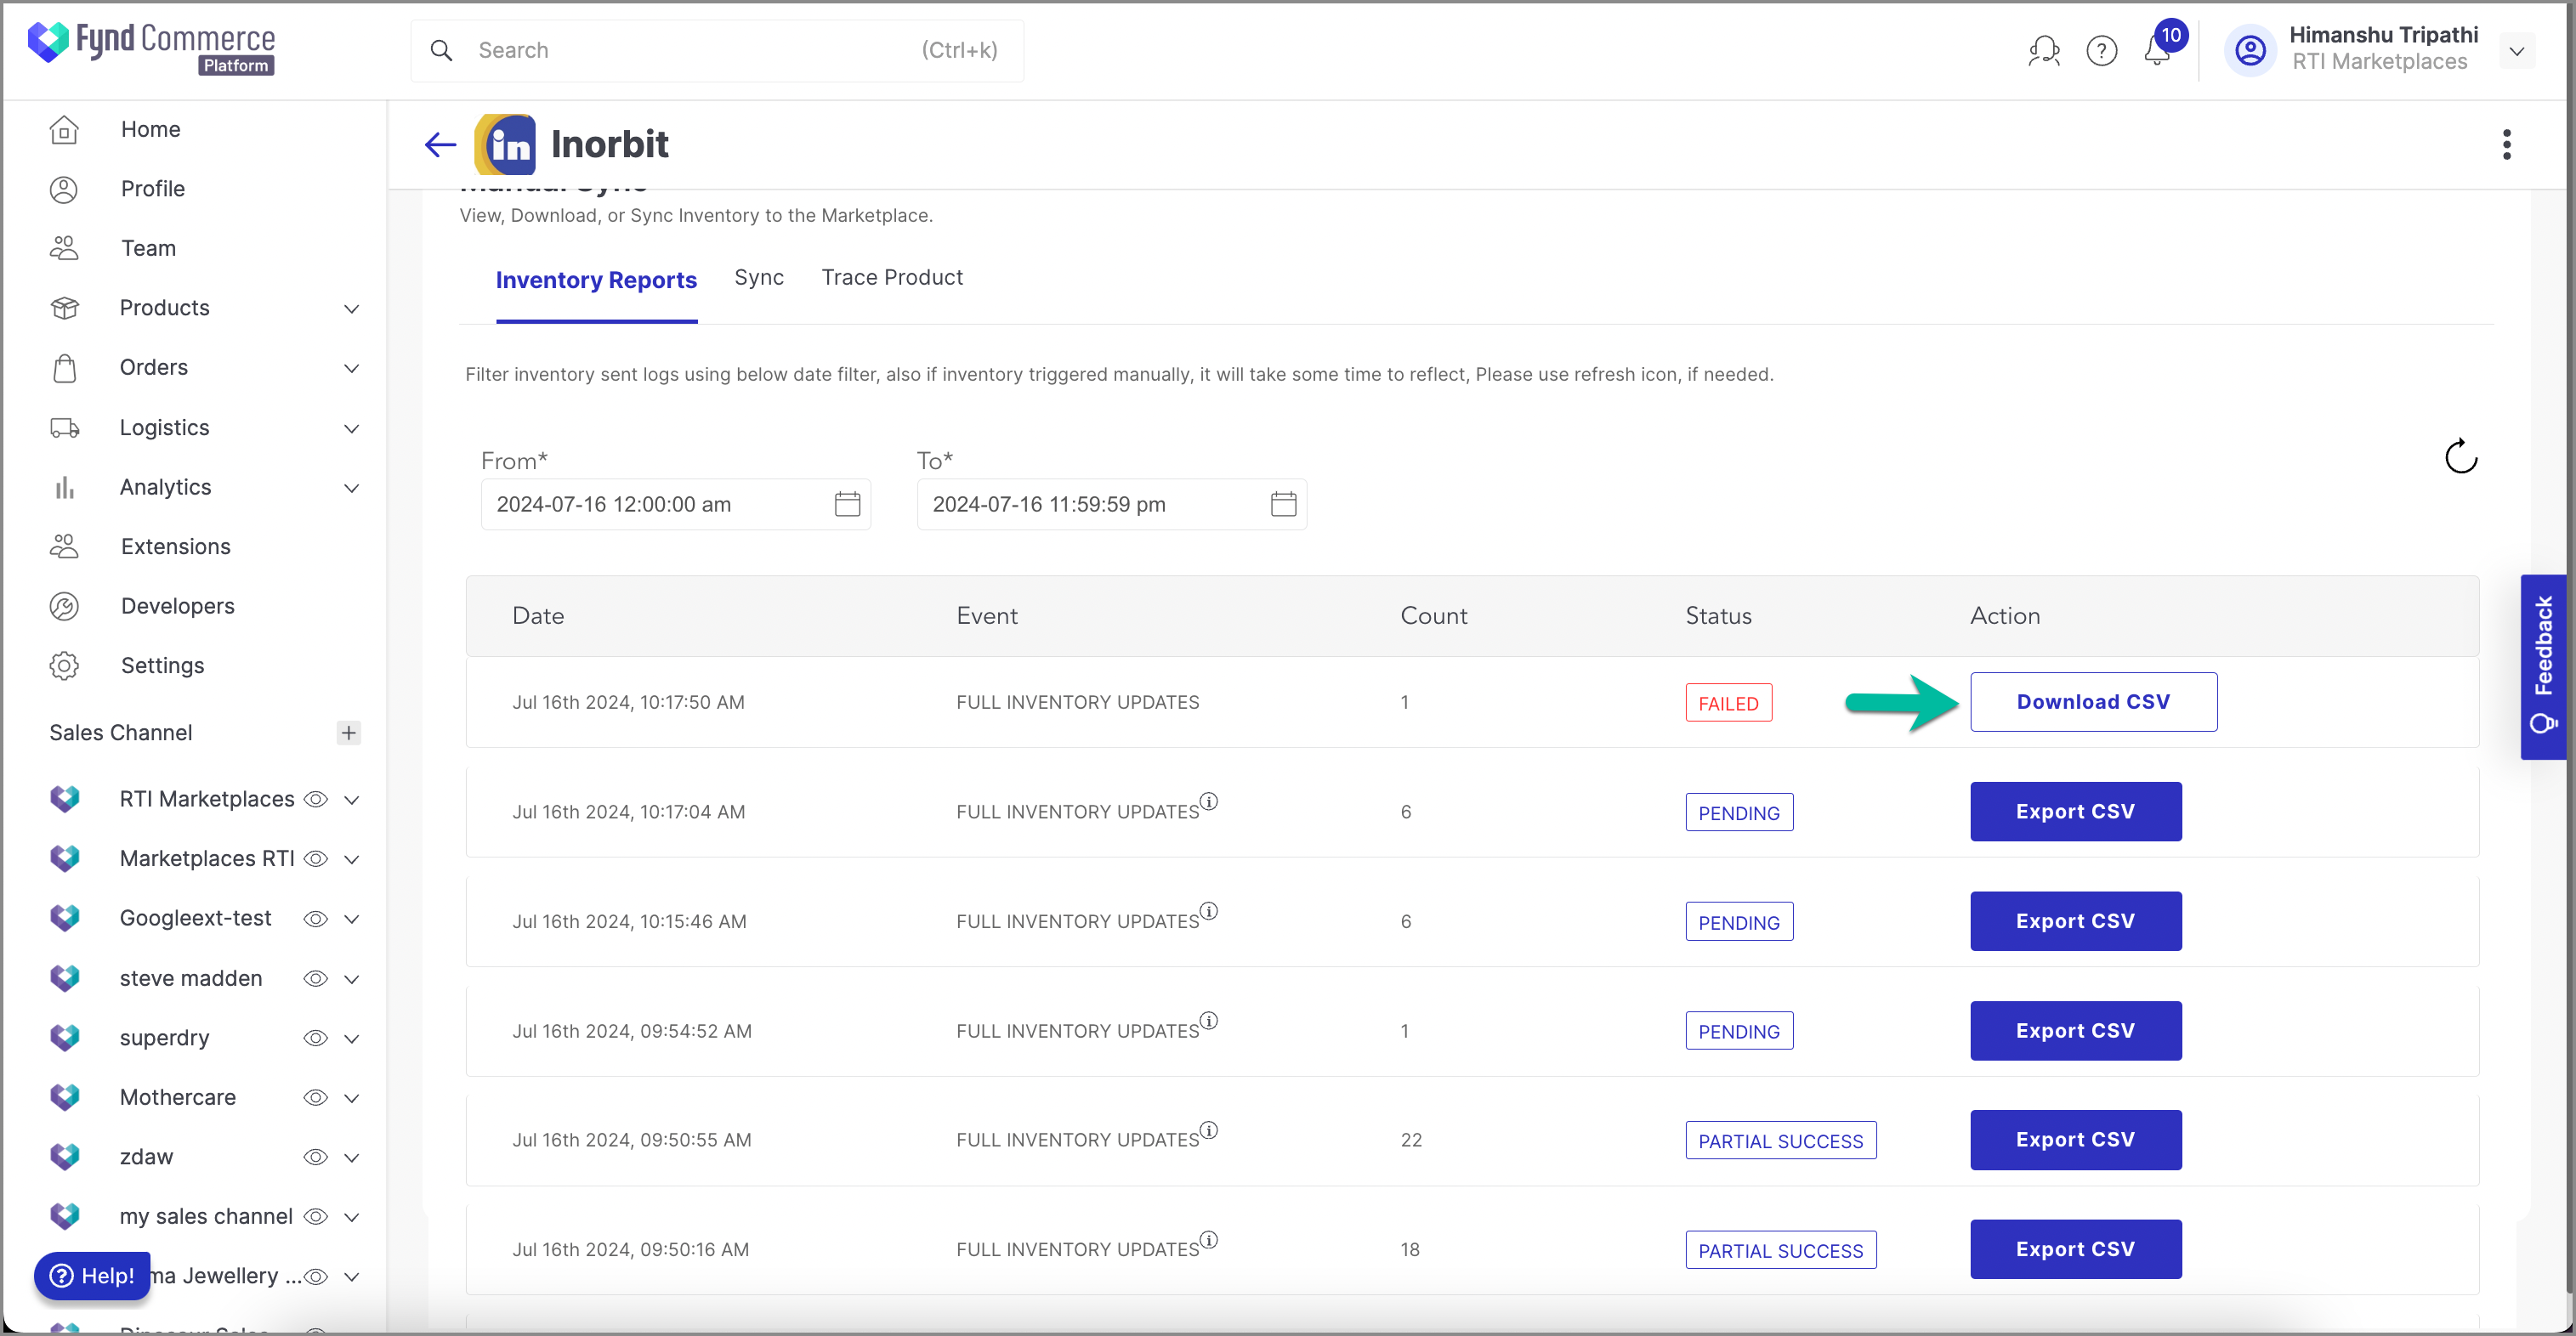Toggle visibility eye for my sales channel
The width and height of the screenshot is (2576, 1336).
coord(316,1217)
